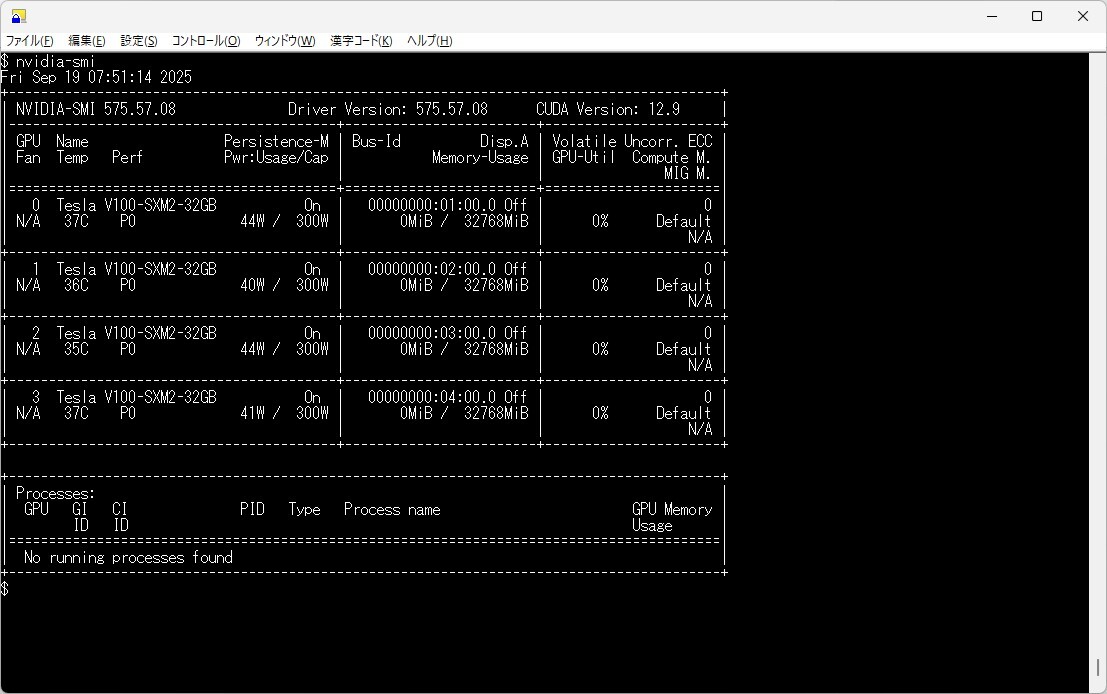Viewport: 1107px width, 694px height.
Task: Click the 41W power usage value
Action: tap(253, 413)
